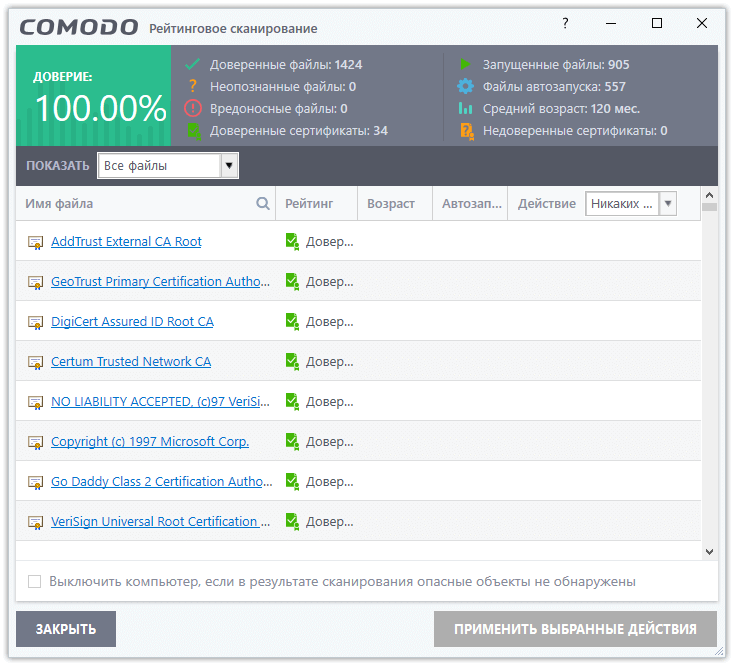This screenshot has height=666, width=734.
Task: Click untrusted certificates icon in summary panel
Action: (x=467, y=132)
